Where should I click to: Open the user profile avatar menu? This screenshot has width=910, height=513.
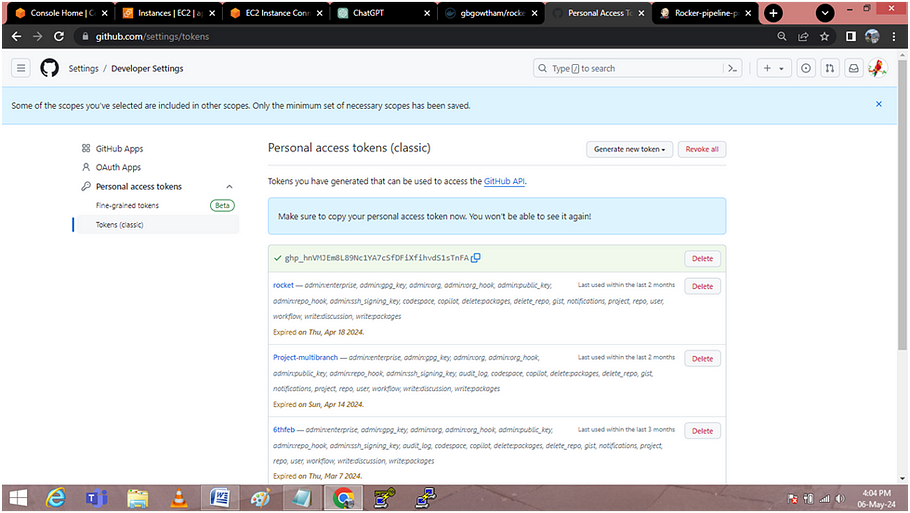(x=878, y=68)
